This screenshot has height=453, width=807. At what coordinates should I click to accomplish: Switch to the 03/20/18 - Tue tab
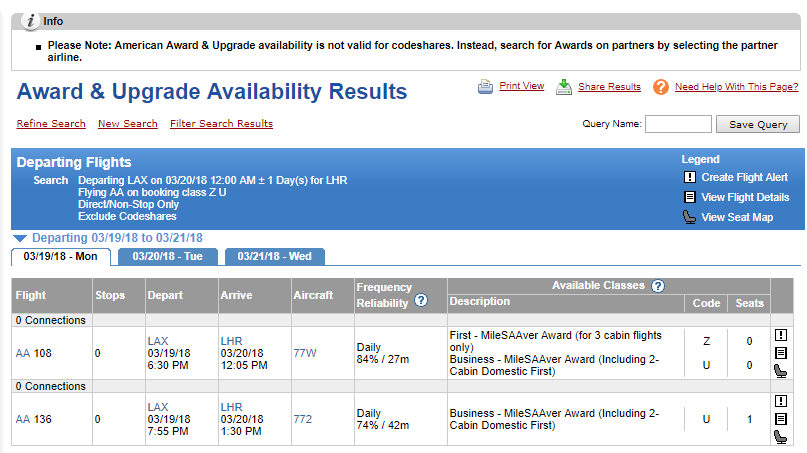168,256
